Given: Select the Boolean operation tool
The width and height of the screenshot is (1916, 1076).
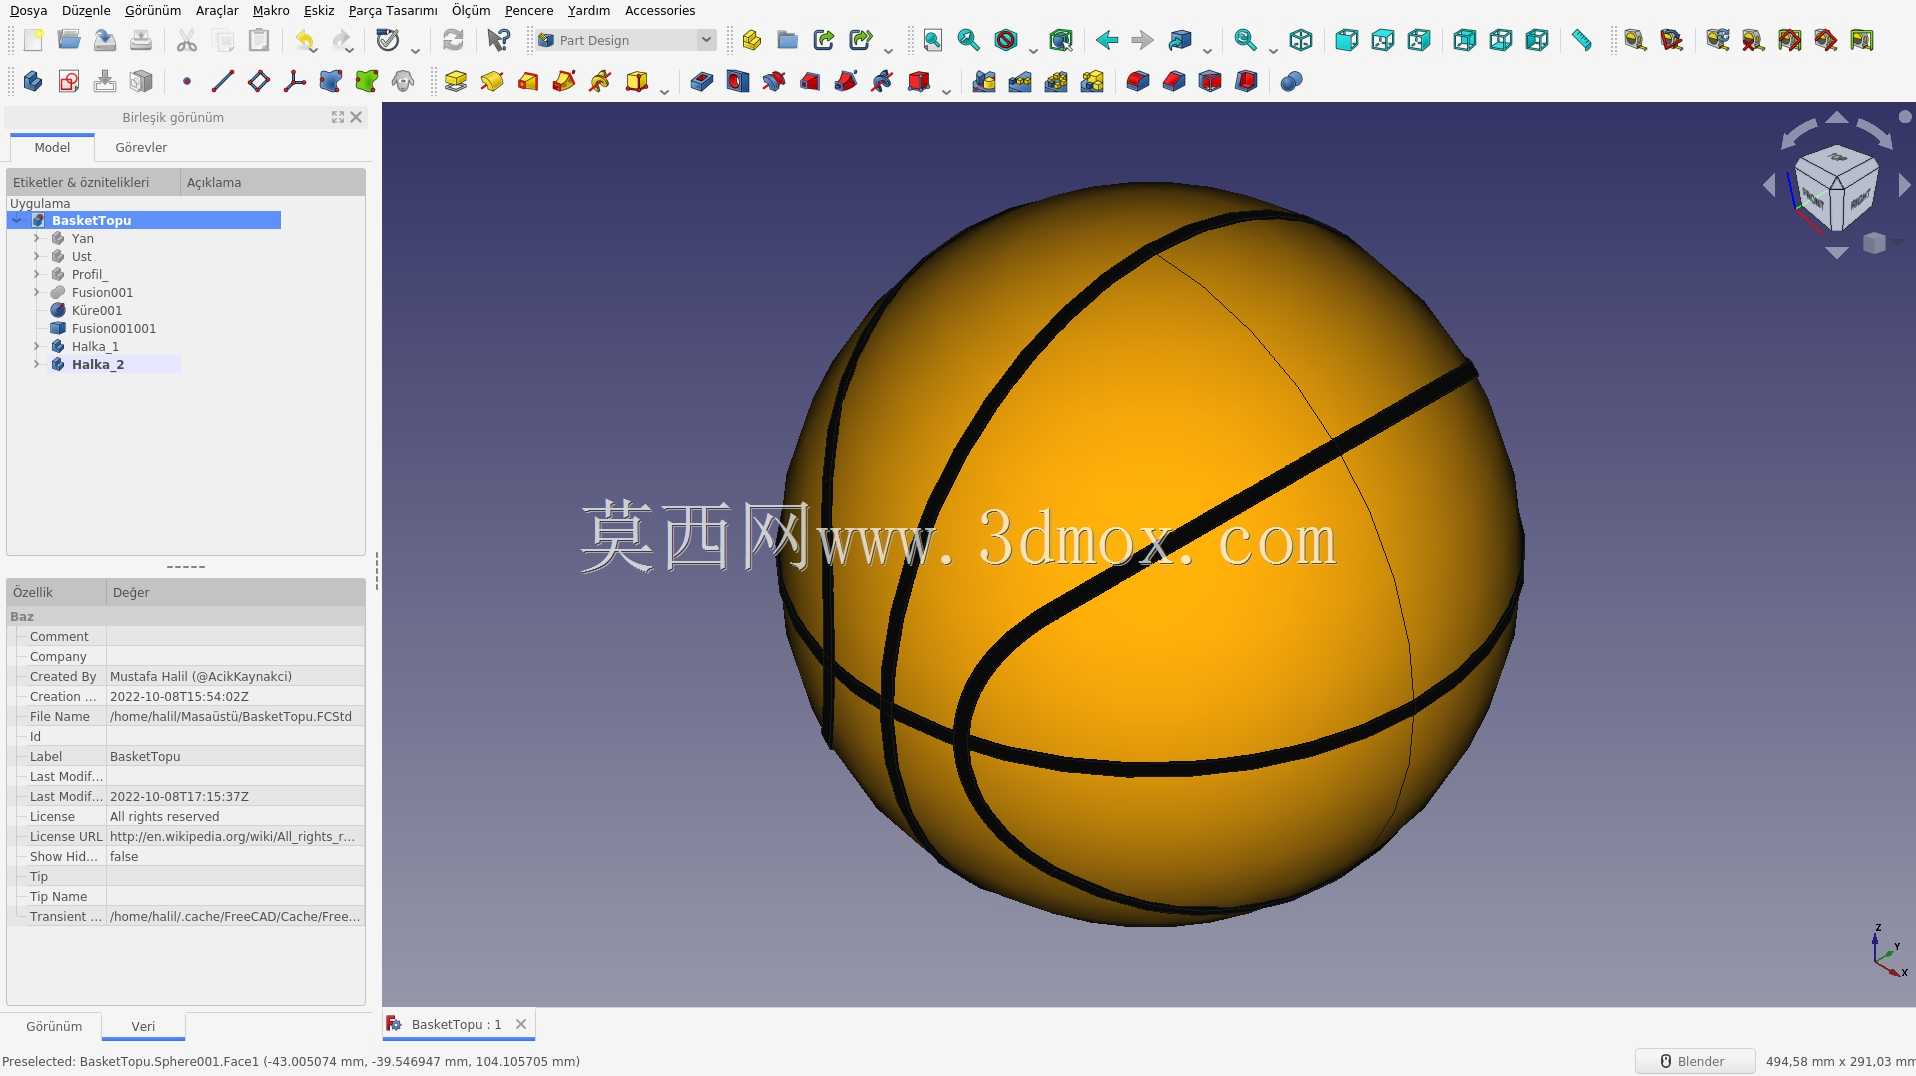Looking at the screenshot, I should (x=1291, y=81).
